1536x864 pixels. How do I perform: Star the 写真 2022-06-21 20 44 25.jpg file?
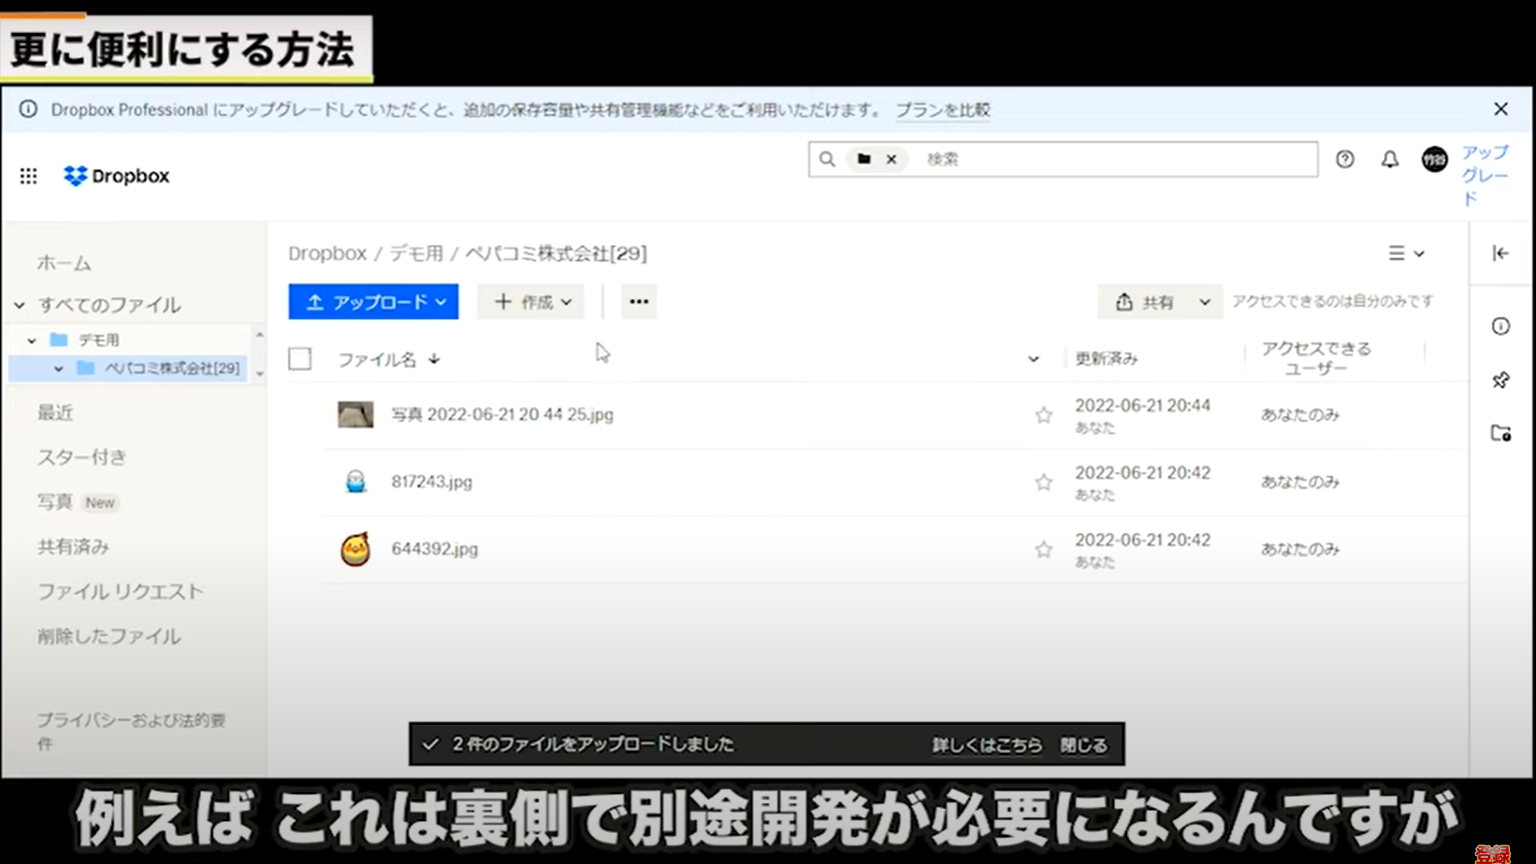1043,415
